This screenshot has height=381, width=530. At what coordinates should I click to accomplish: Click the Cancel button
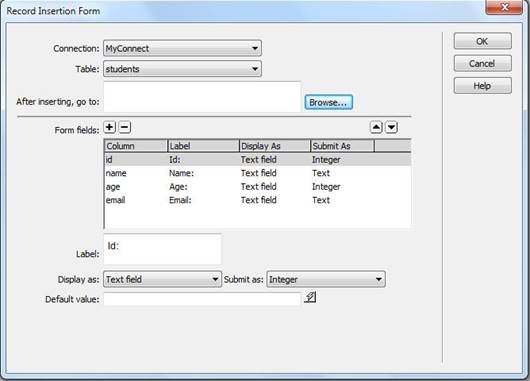(482, 64)
